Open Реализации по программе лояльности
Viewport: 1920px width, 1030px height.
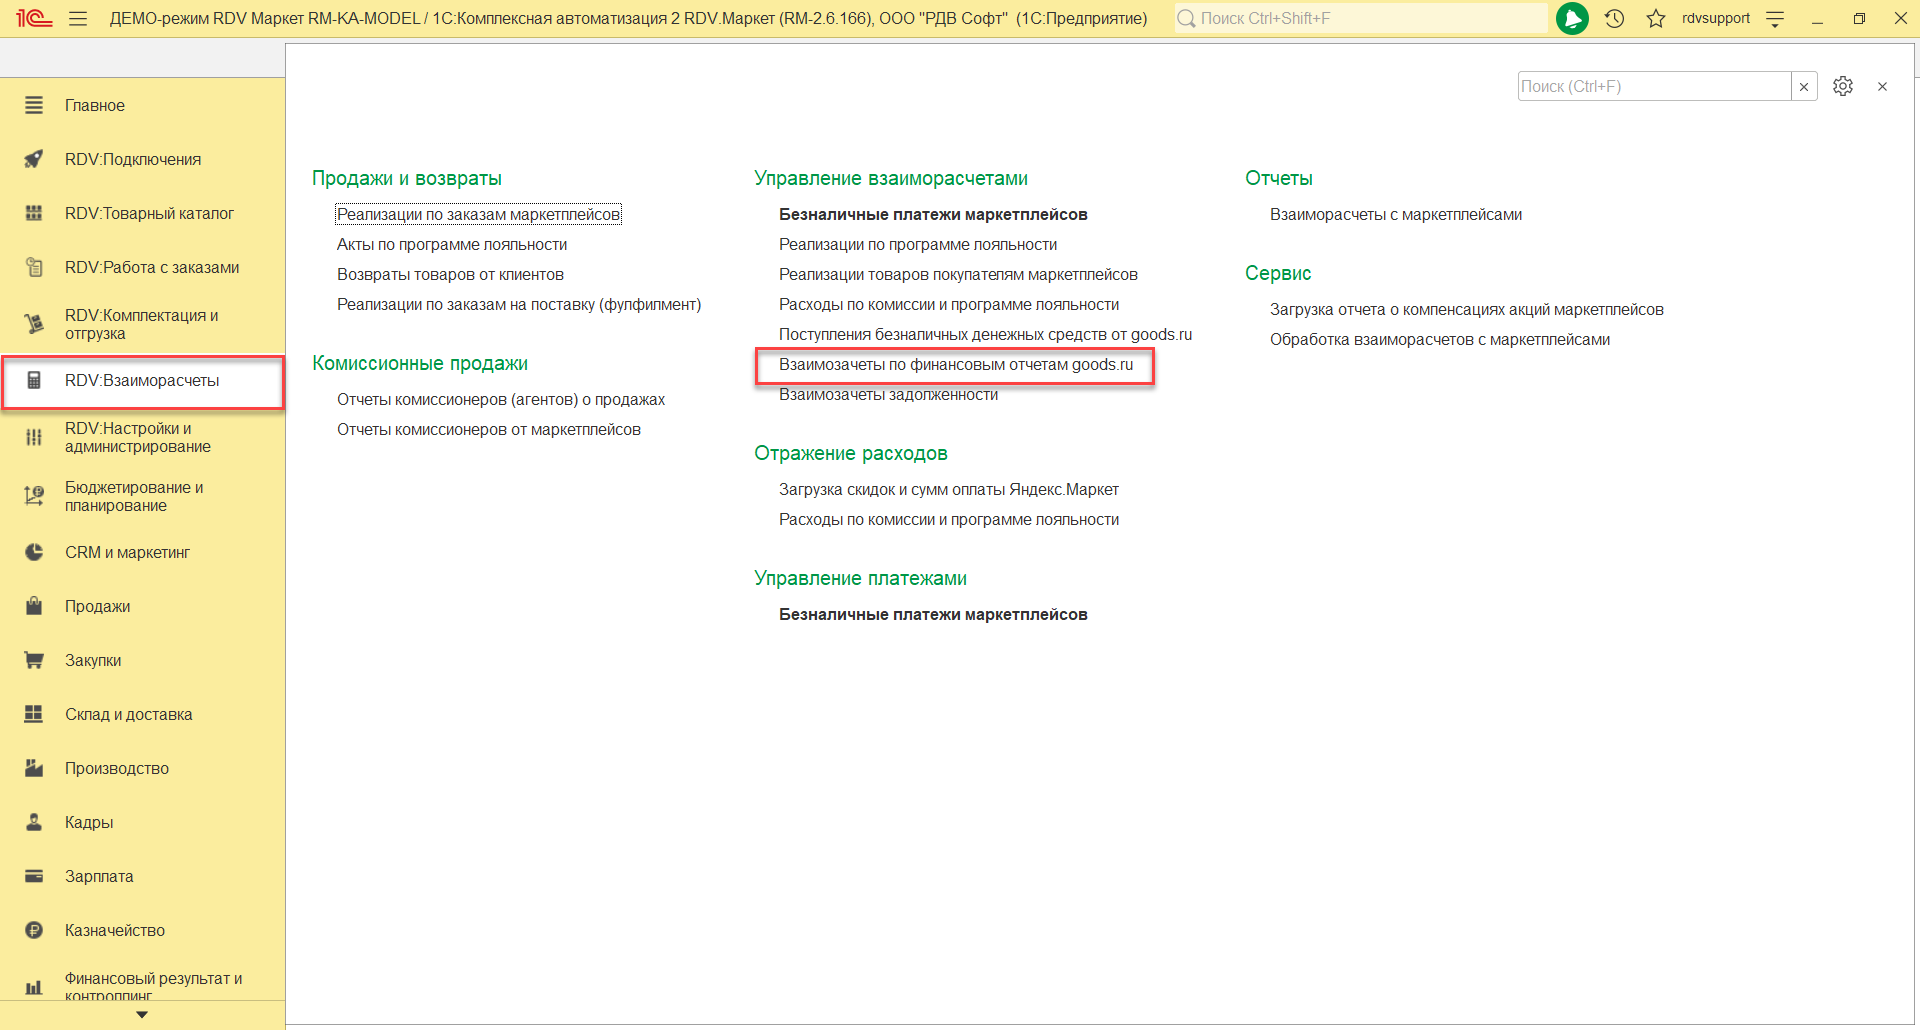918,244
